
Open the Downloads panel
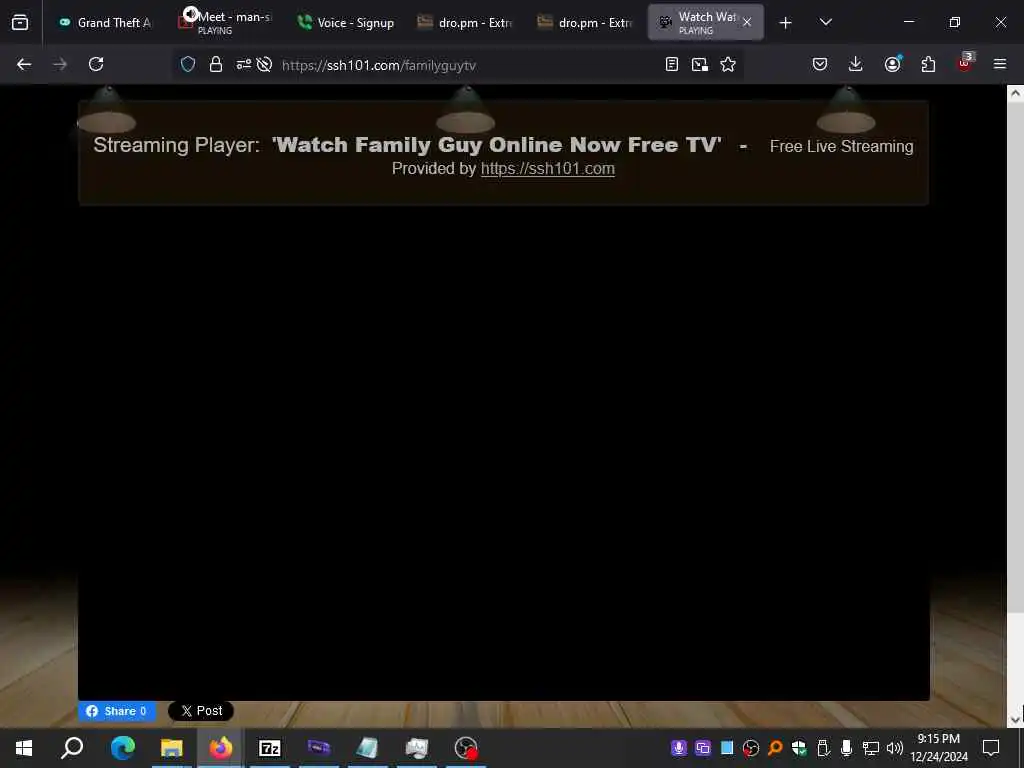click(x=856, y=65)
